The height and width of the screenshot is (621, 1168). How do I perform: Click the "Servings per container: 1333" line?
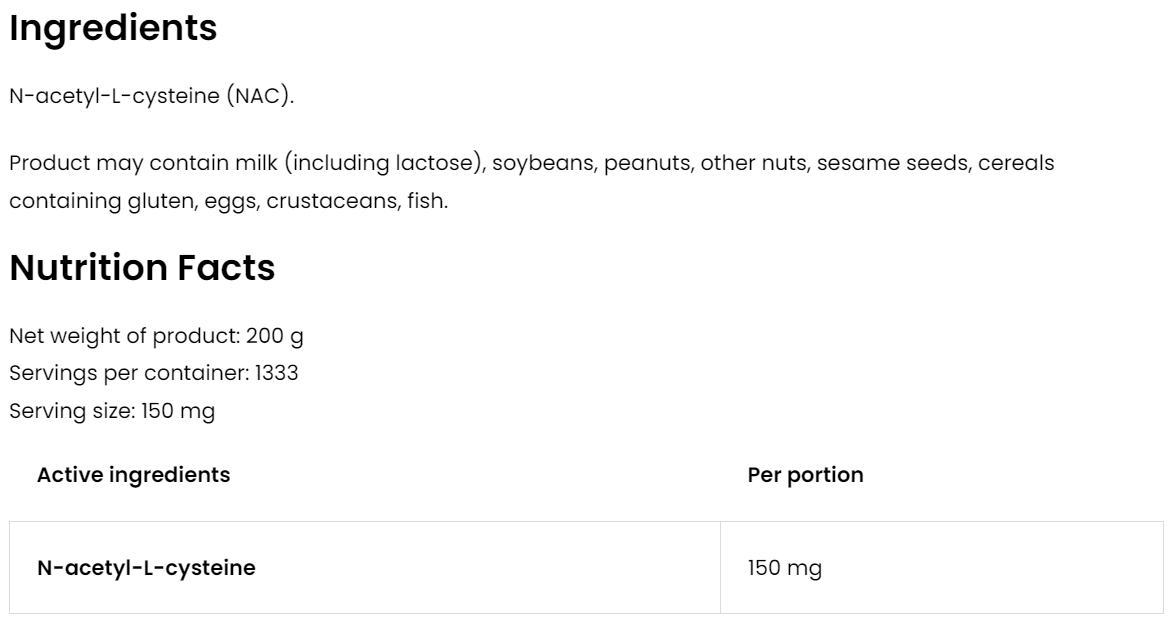pyautogui.click(x=154, y=373)
